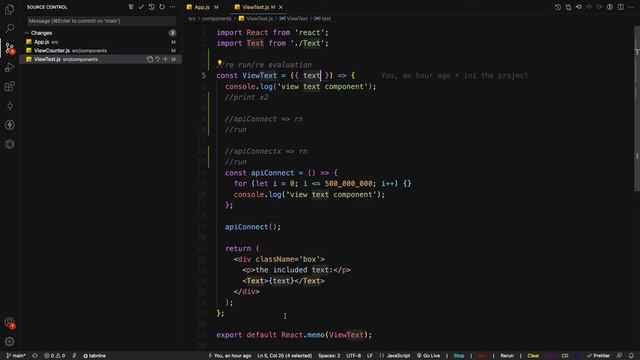Close the ViewText.js tab
Viewport: 640px width, 360px height.
point(281,7)
